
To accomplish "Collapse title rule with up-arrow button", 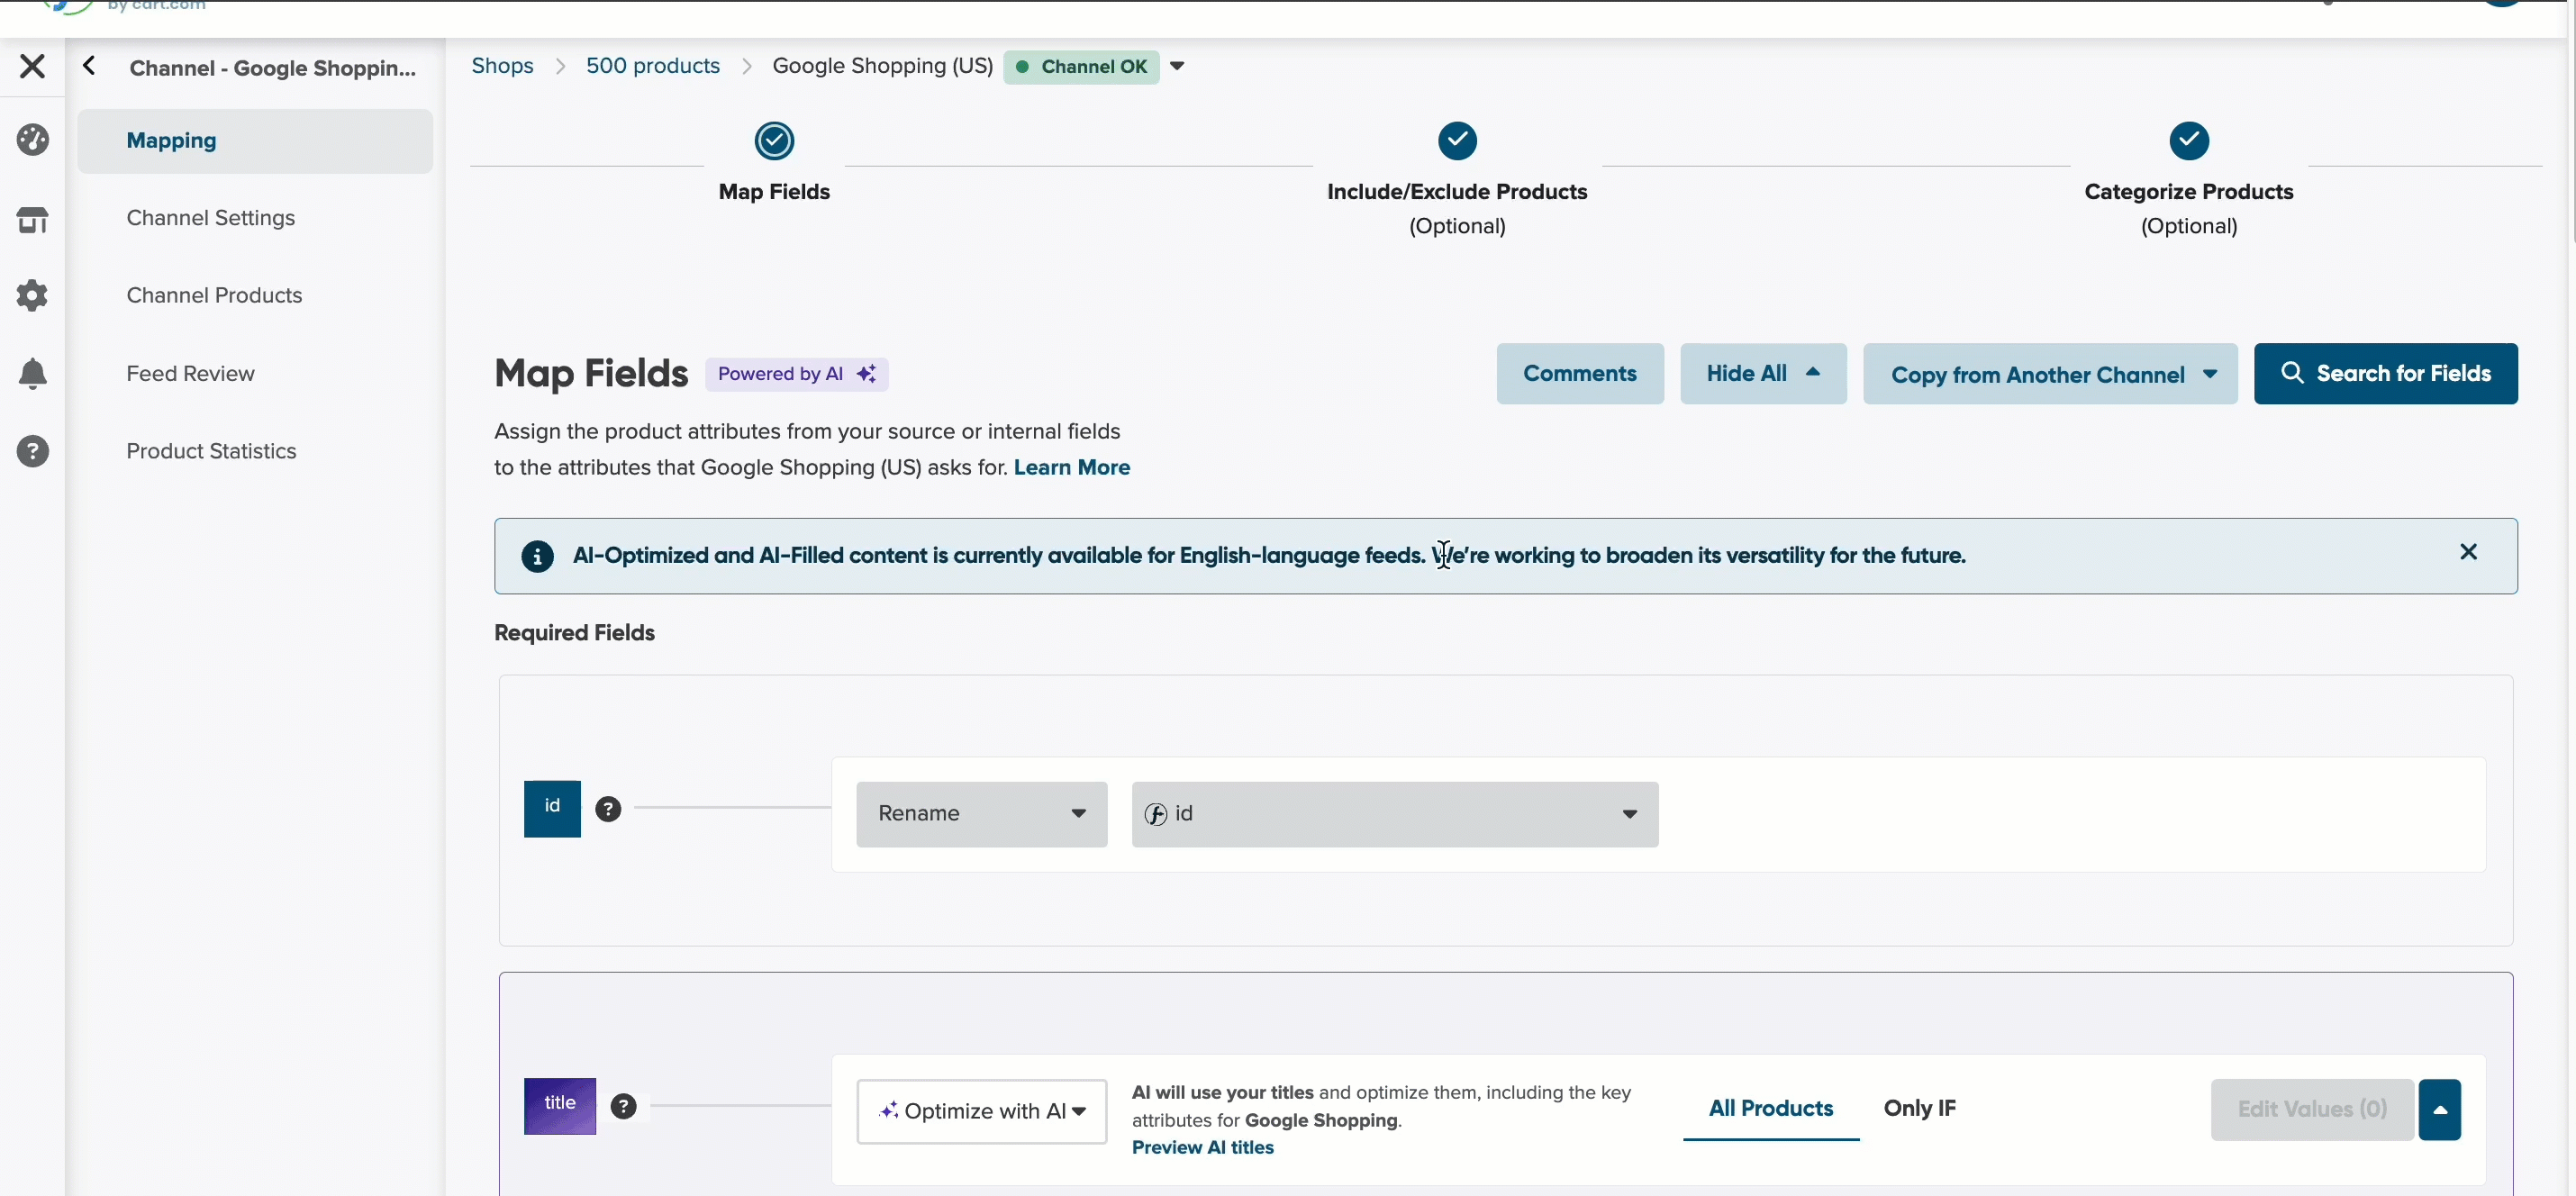I will [2440, 1110].
